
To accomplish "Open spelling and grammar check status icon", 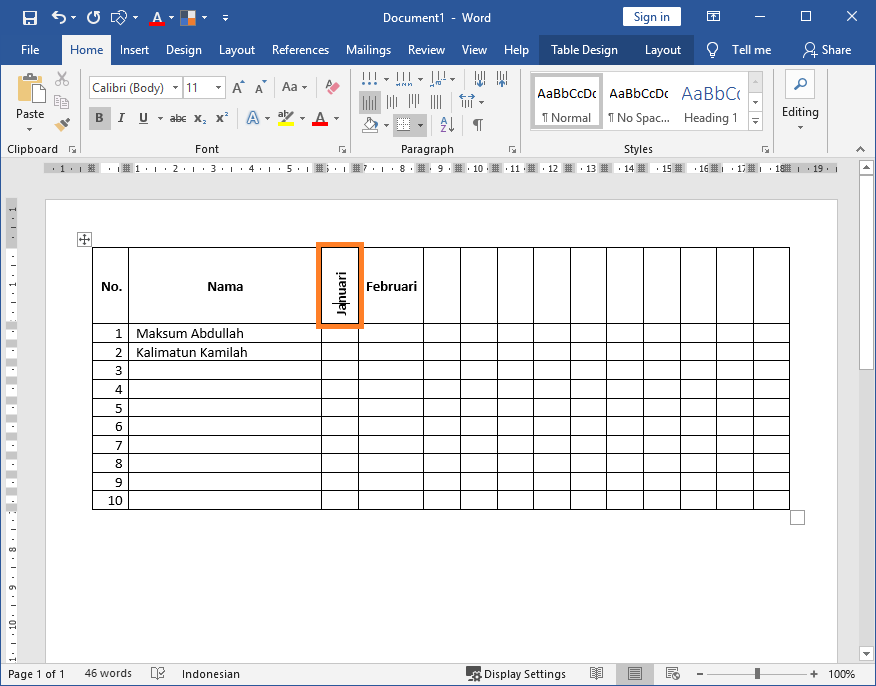I will 158,674.
